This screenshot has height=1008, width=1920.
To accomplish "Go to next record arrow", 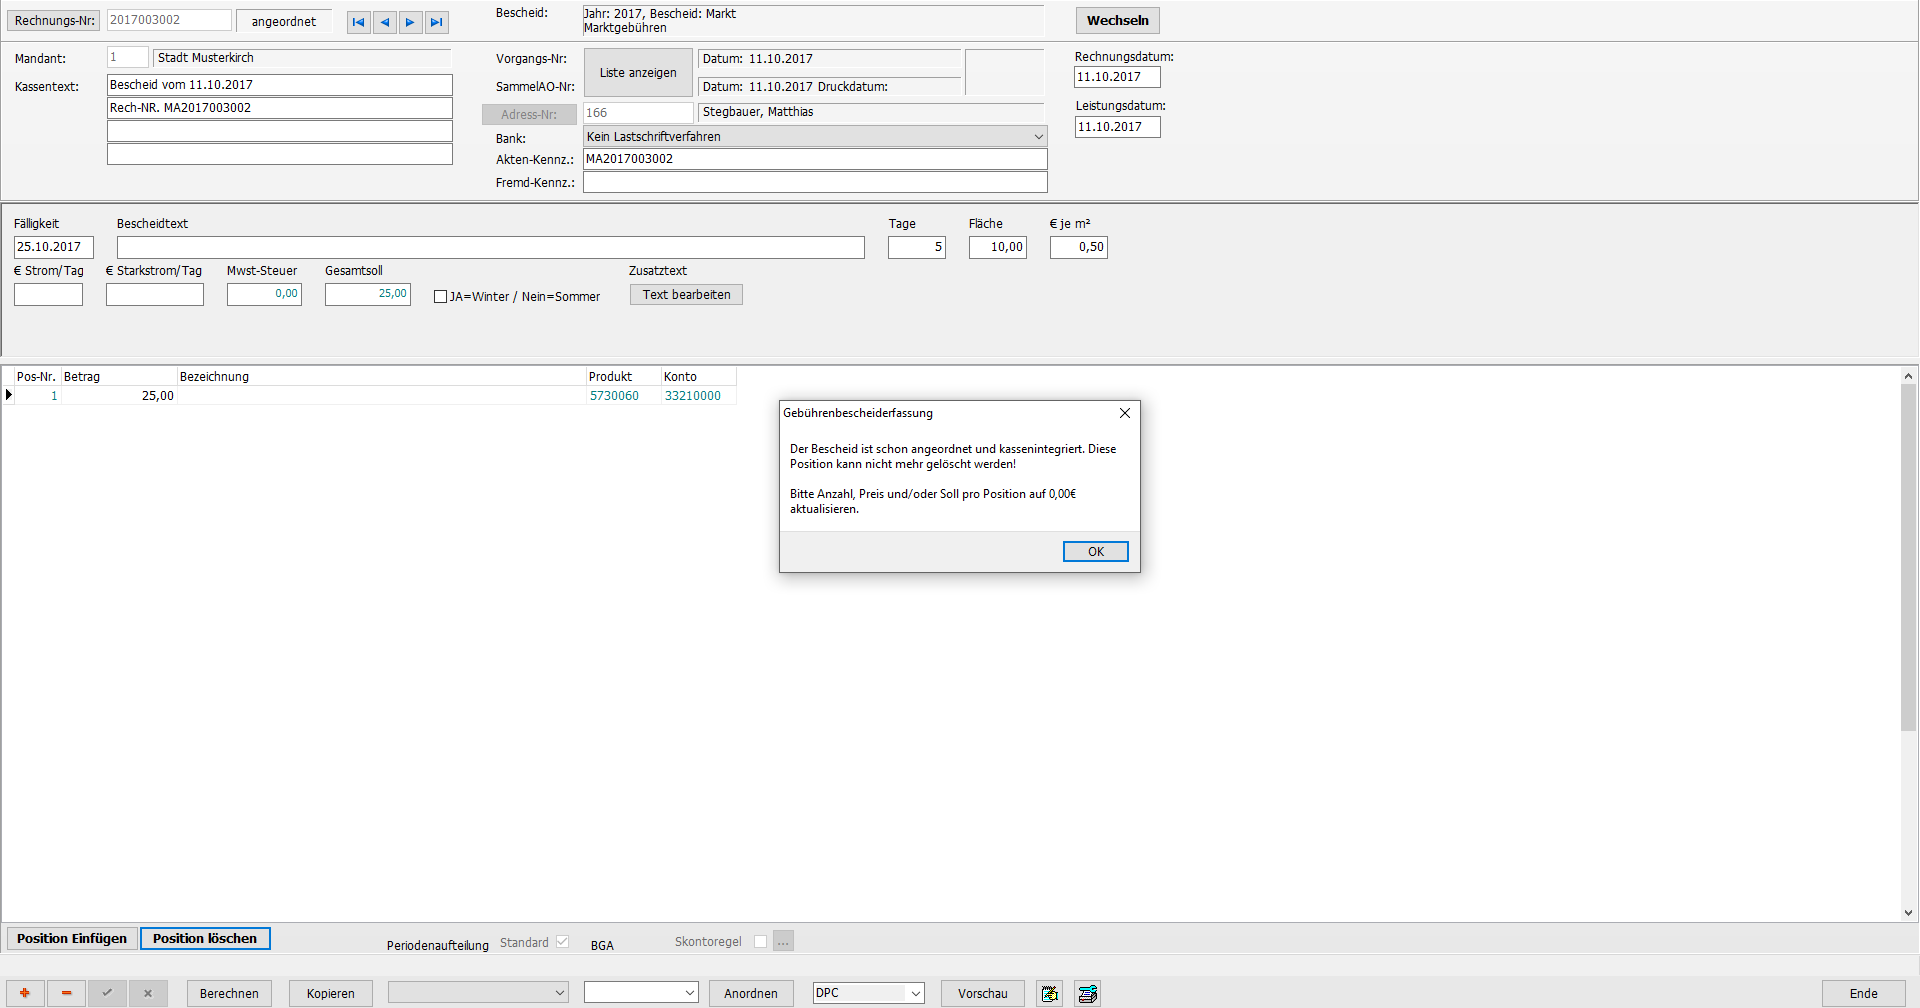I will click(x=411, y=22).
